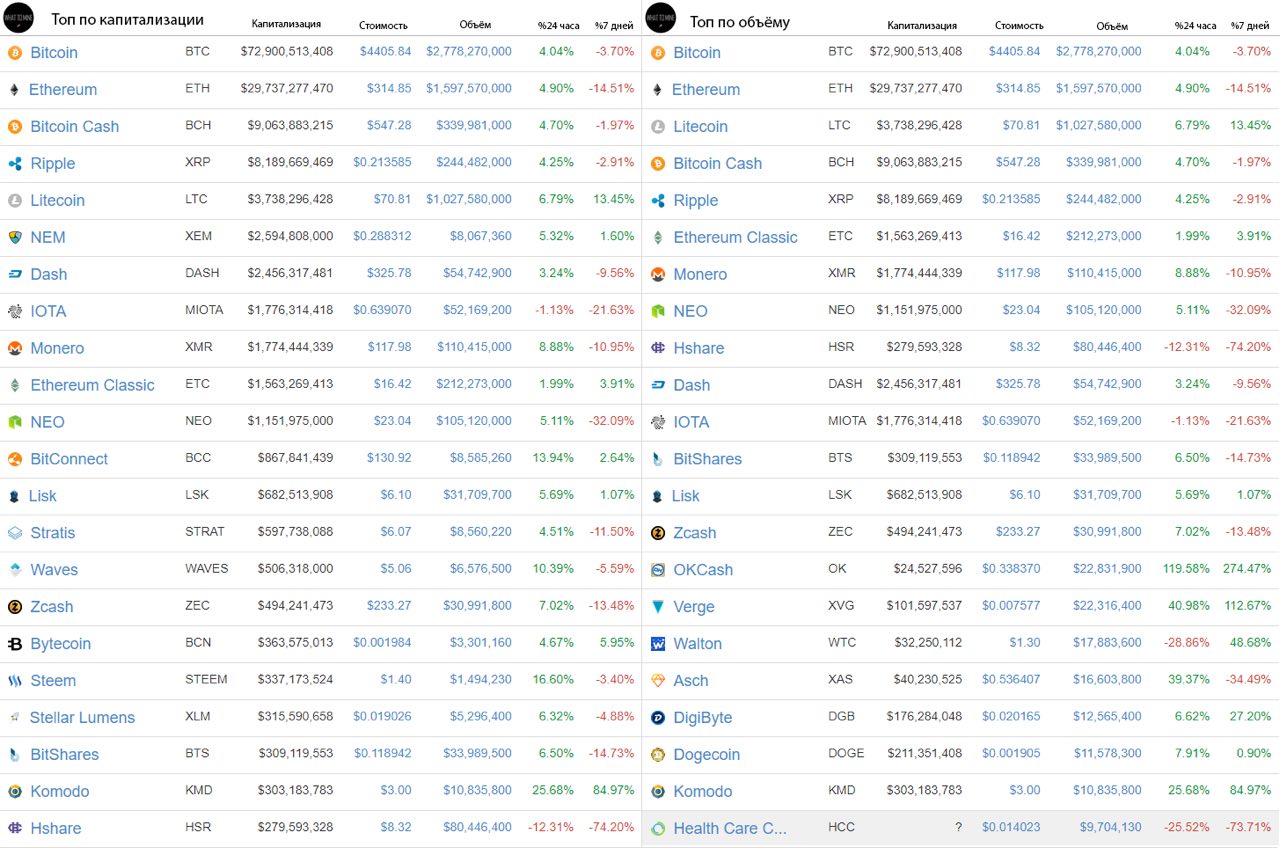1280x848 pixels.
Task: Click the Asch coin icon
Action: click(x=658, y=681)
